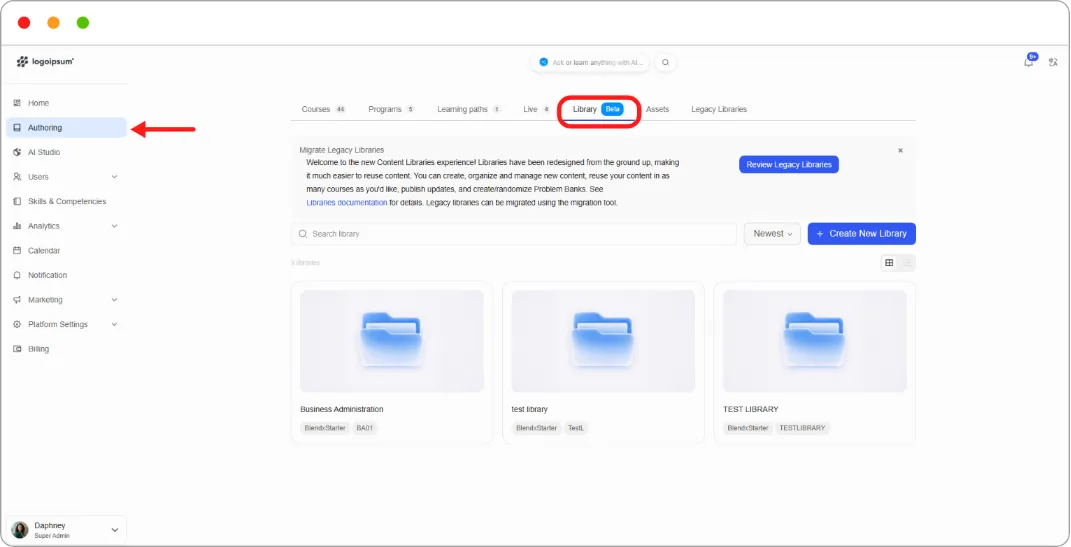Click the Marketing megaphone icon

[17, 300]
